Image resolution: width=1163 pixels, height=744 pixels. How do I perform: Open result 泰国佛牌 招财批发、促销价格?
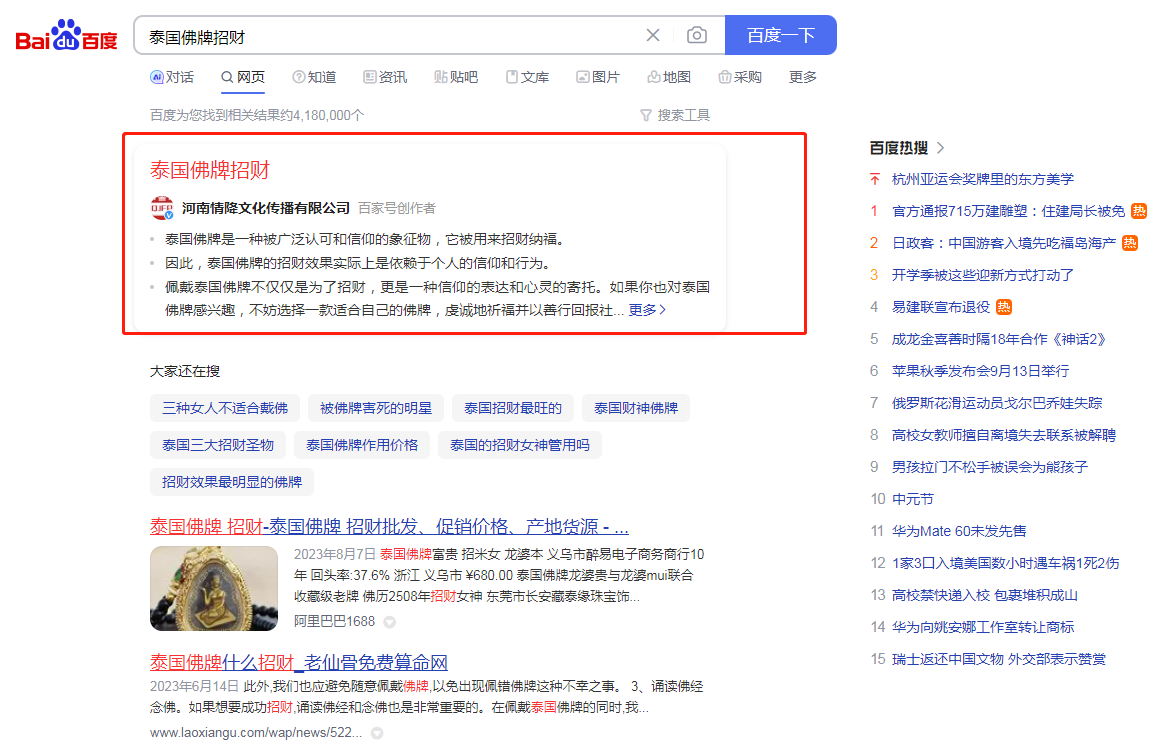point(389,527)
